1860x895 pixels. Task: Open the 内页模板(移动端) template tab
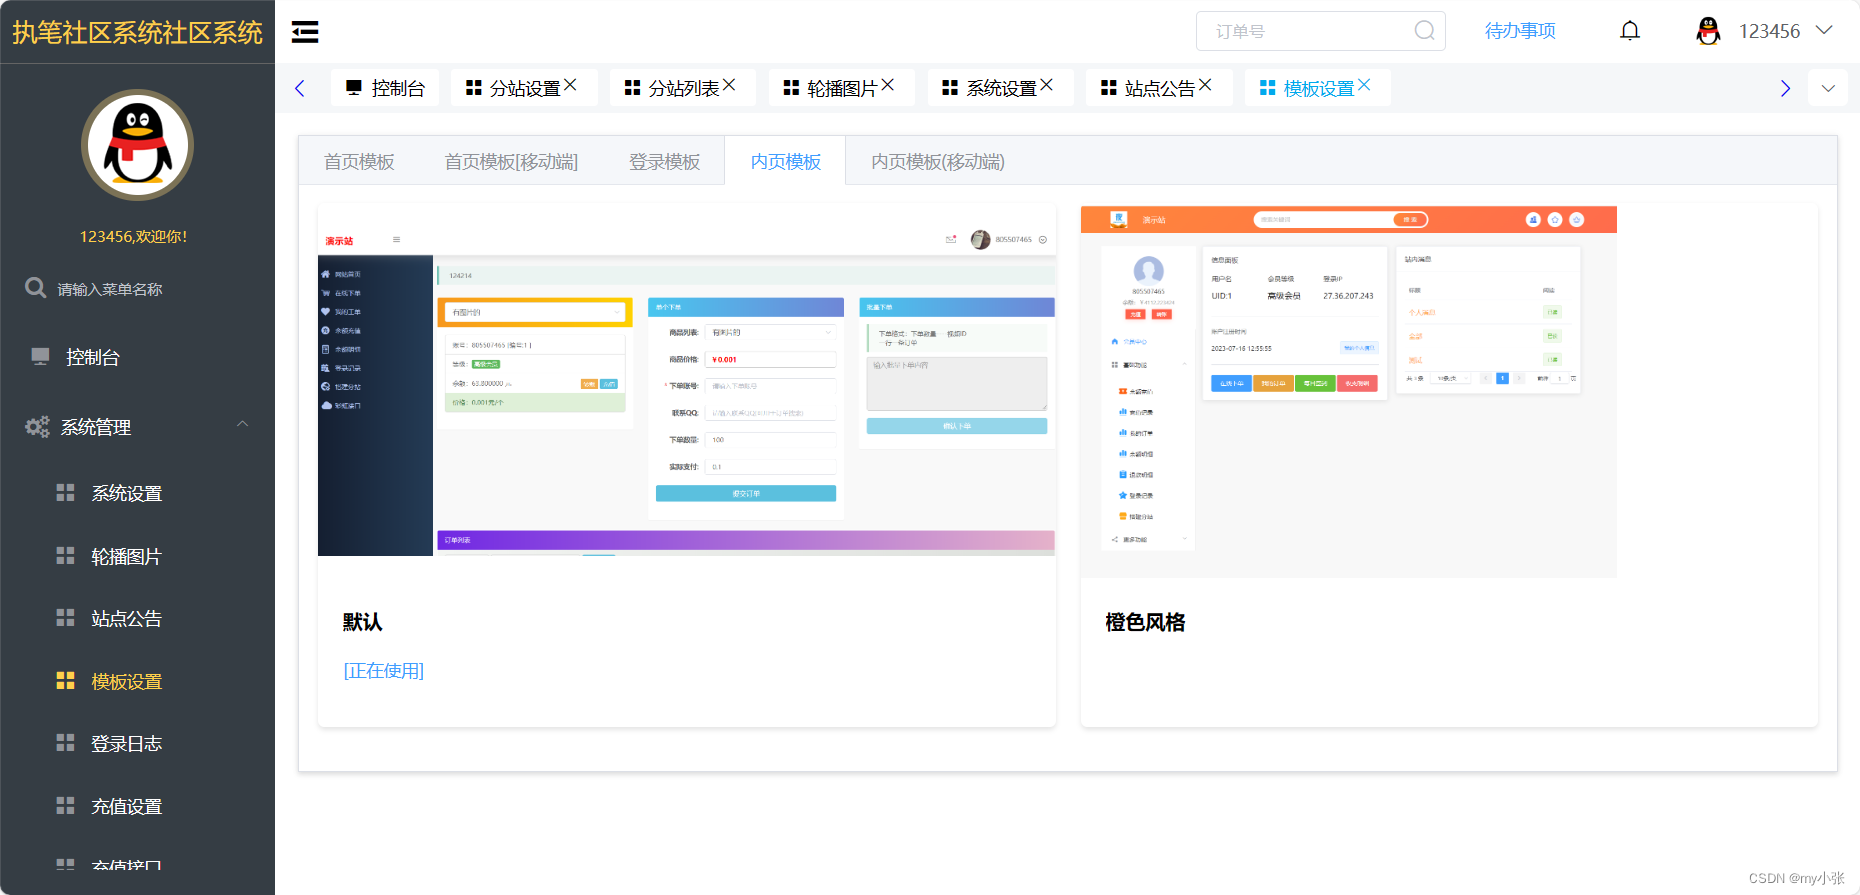click(938, 162)
